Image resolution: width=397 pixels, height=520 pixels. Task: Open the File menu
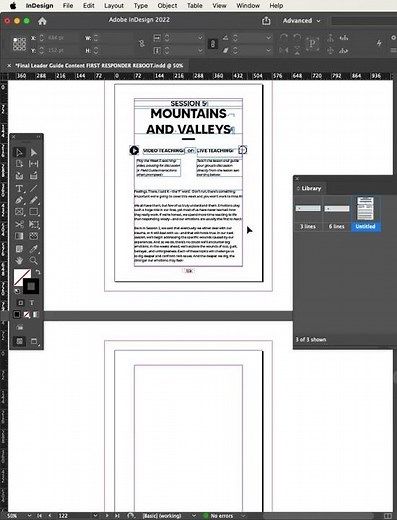pos(68,6)
